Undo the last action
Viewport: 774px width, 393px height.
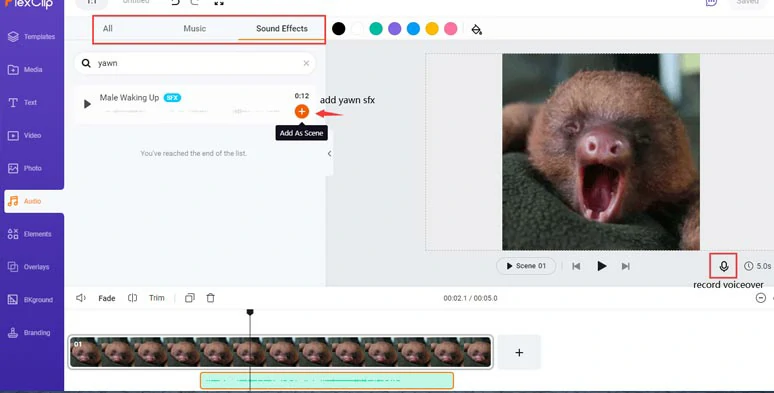click(x=175, y=2)
